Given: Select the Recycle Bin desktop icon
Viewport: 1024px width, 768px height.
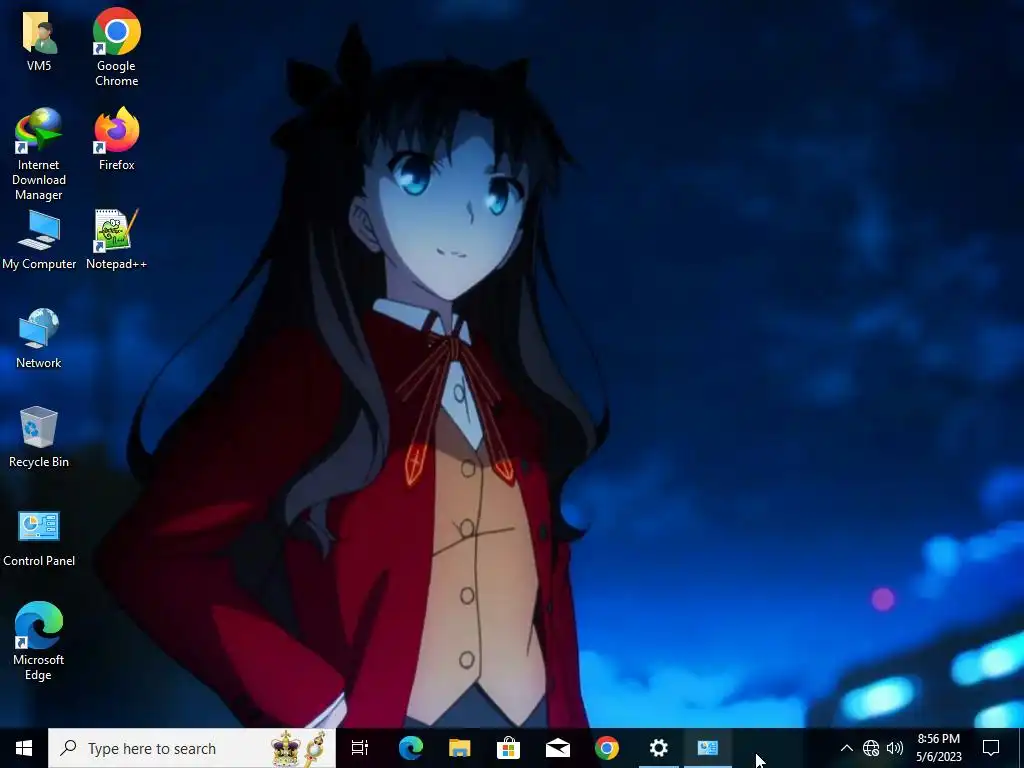Looking at the screenshot, I should (39, 438).
